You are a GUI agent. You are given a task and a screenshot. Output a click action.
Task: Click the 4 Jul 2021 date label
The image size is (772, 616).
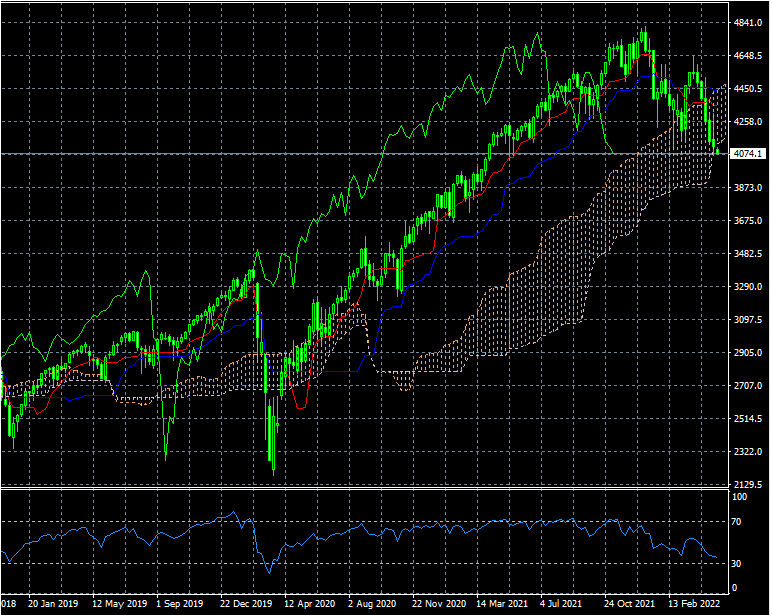click(x=560, y=604)
